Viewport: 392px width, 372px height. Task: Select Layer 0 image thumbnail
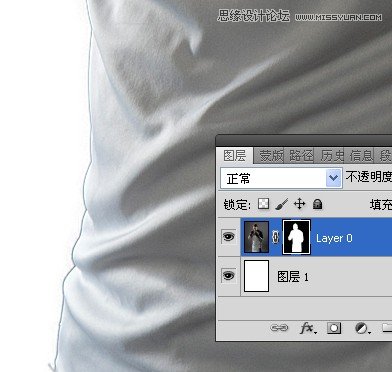coord(256,237)
